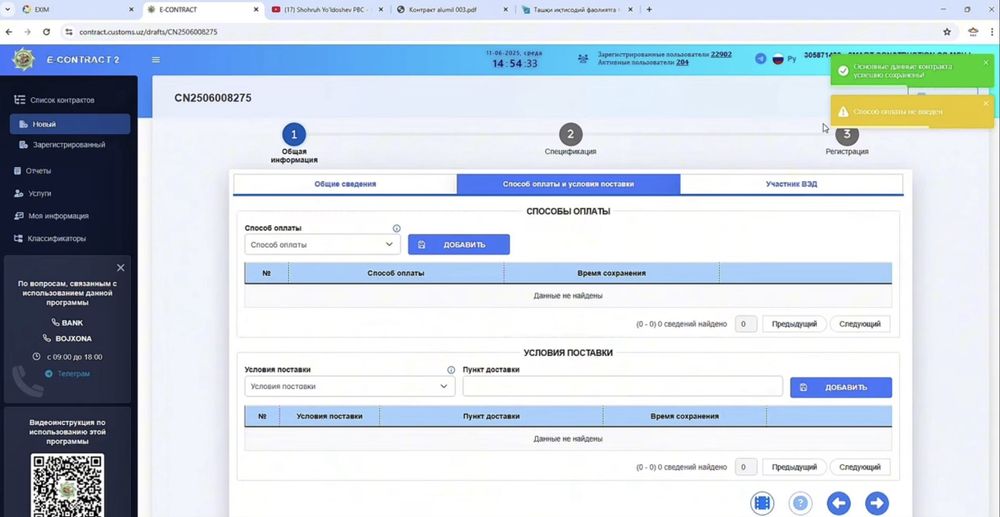The height and width of the screenshot is (517, 1000).
Task: Click contract number CN2506008275 heading
Action: tap(213, 98)
